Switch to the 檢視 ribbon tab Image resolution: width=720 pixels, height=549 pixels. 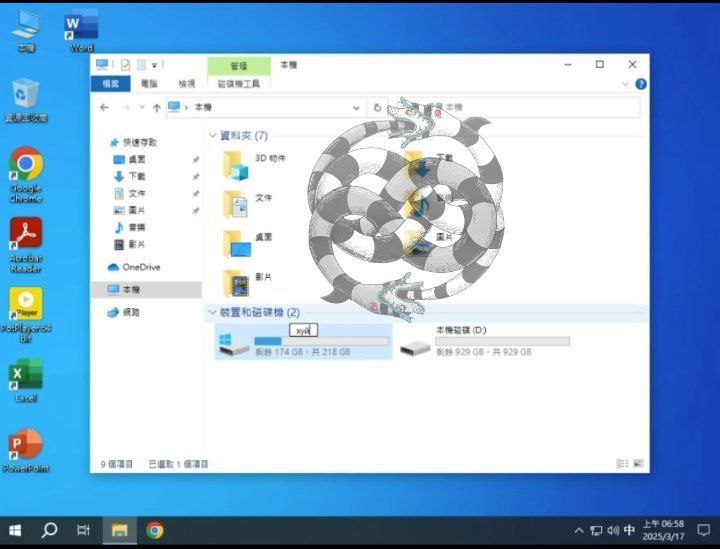click(187, 84)
